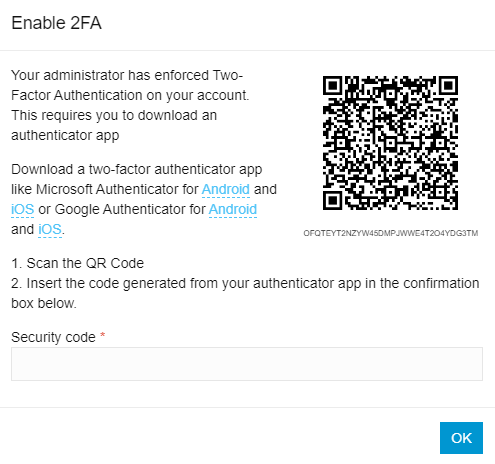Select the 'Scan the QR Code' step
Image resolution: width=495 pixels, height=464 pixels.
point(77,263)
